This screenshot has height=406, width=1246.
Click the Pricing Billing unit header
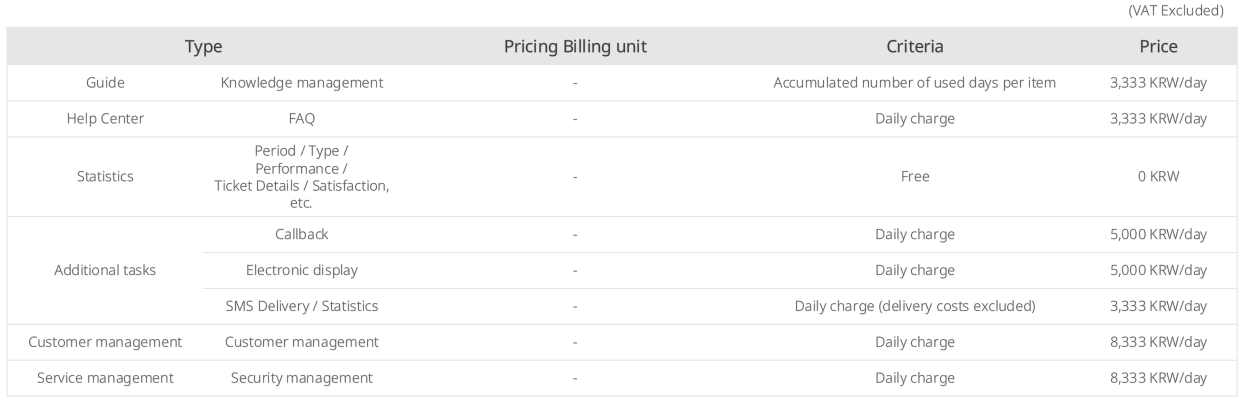pyautogui.click(x=575, y=46)
